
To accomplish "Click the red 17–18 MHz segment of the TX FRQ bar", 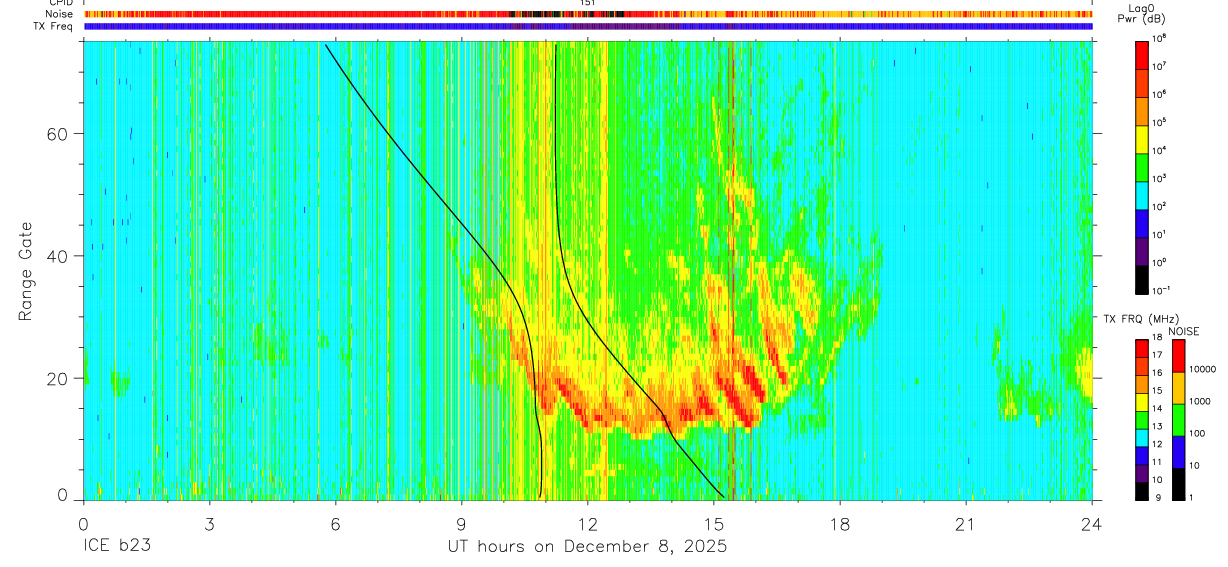I will tap(1143, 347).
